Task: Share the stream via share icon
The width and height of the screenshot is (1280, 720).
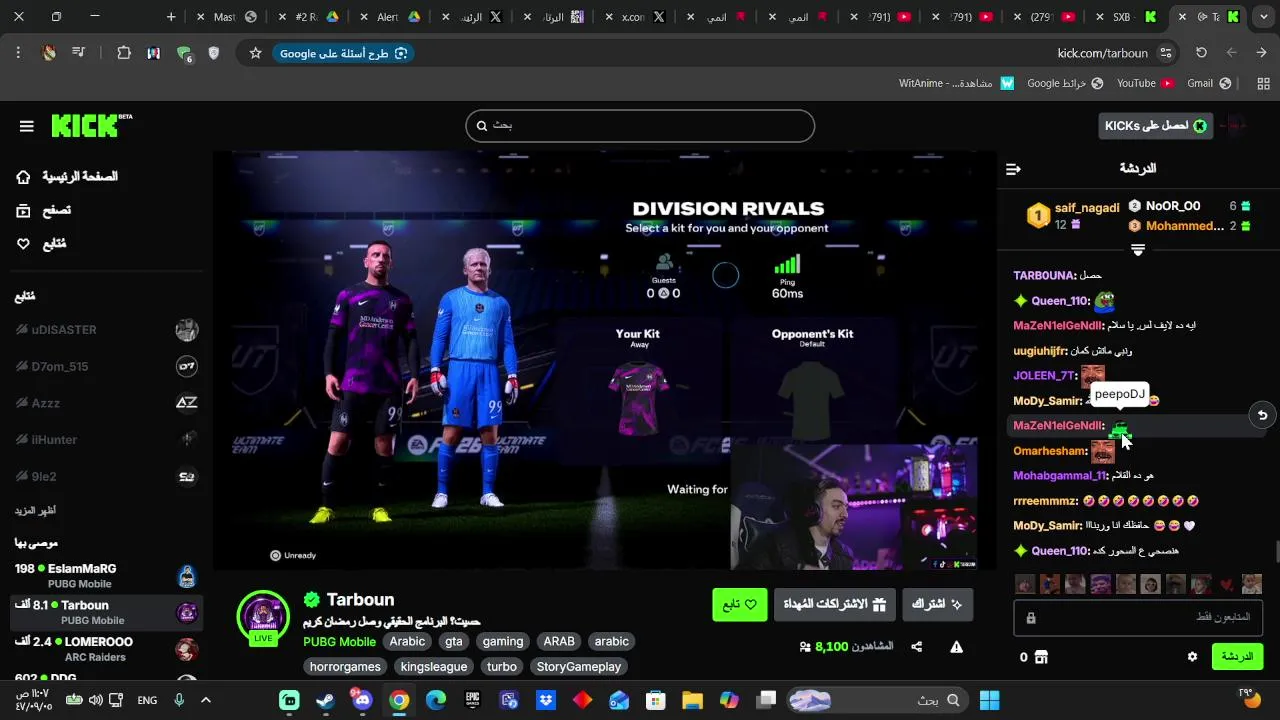Action: point(916,647)
